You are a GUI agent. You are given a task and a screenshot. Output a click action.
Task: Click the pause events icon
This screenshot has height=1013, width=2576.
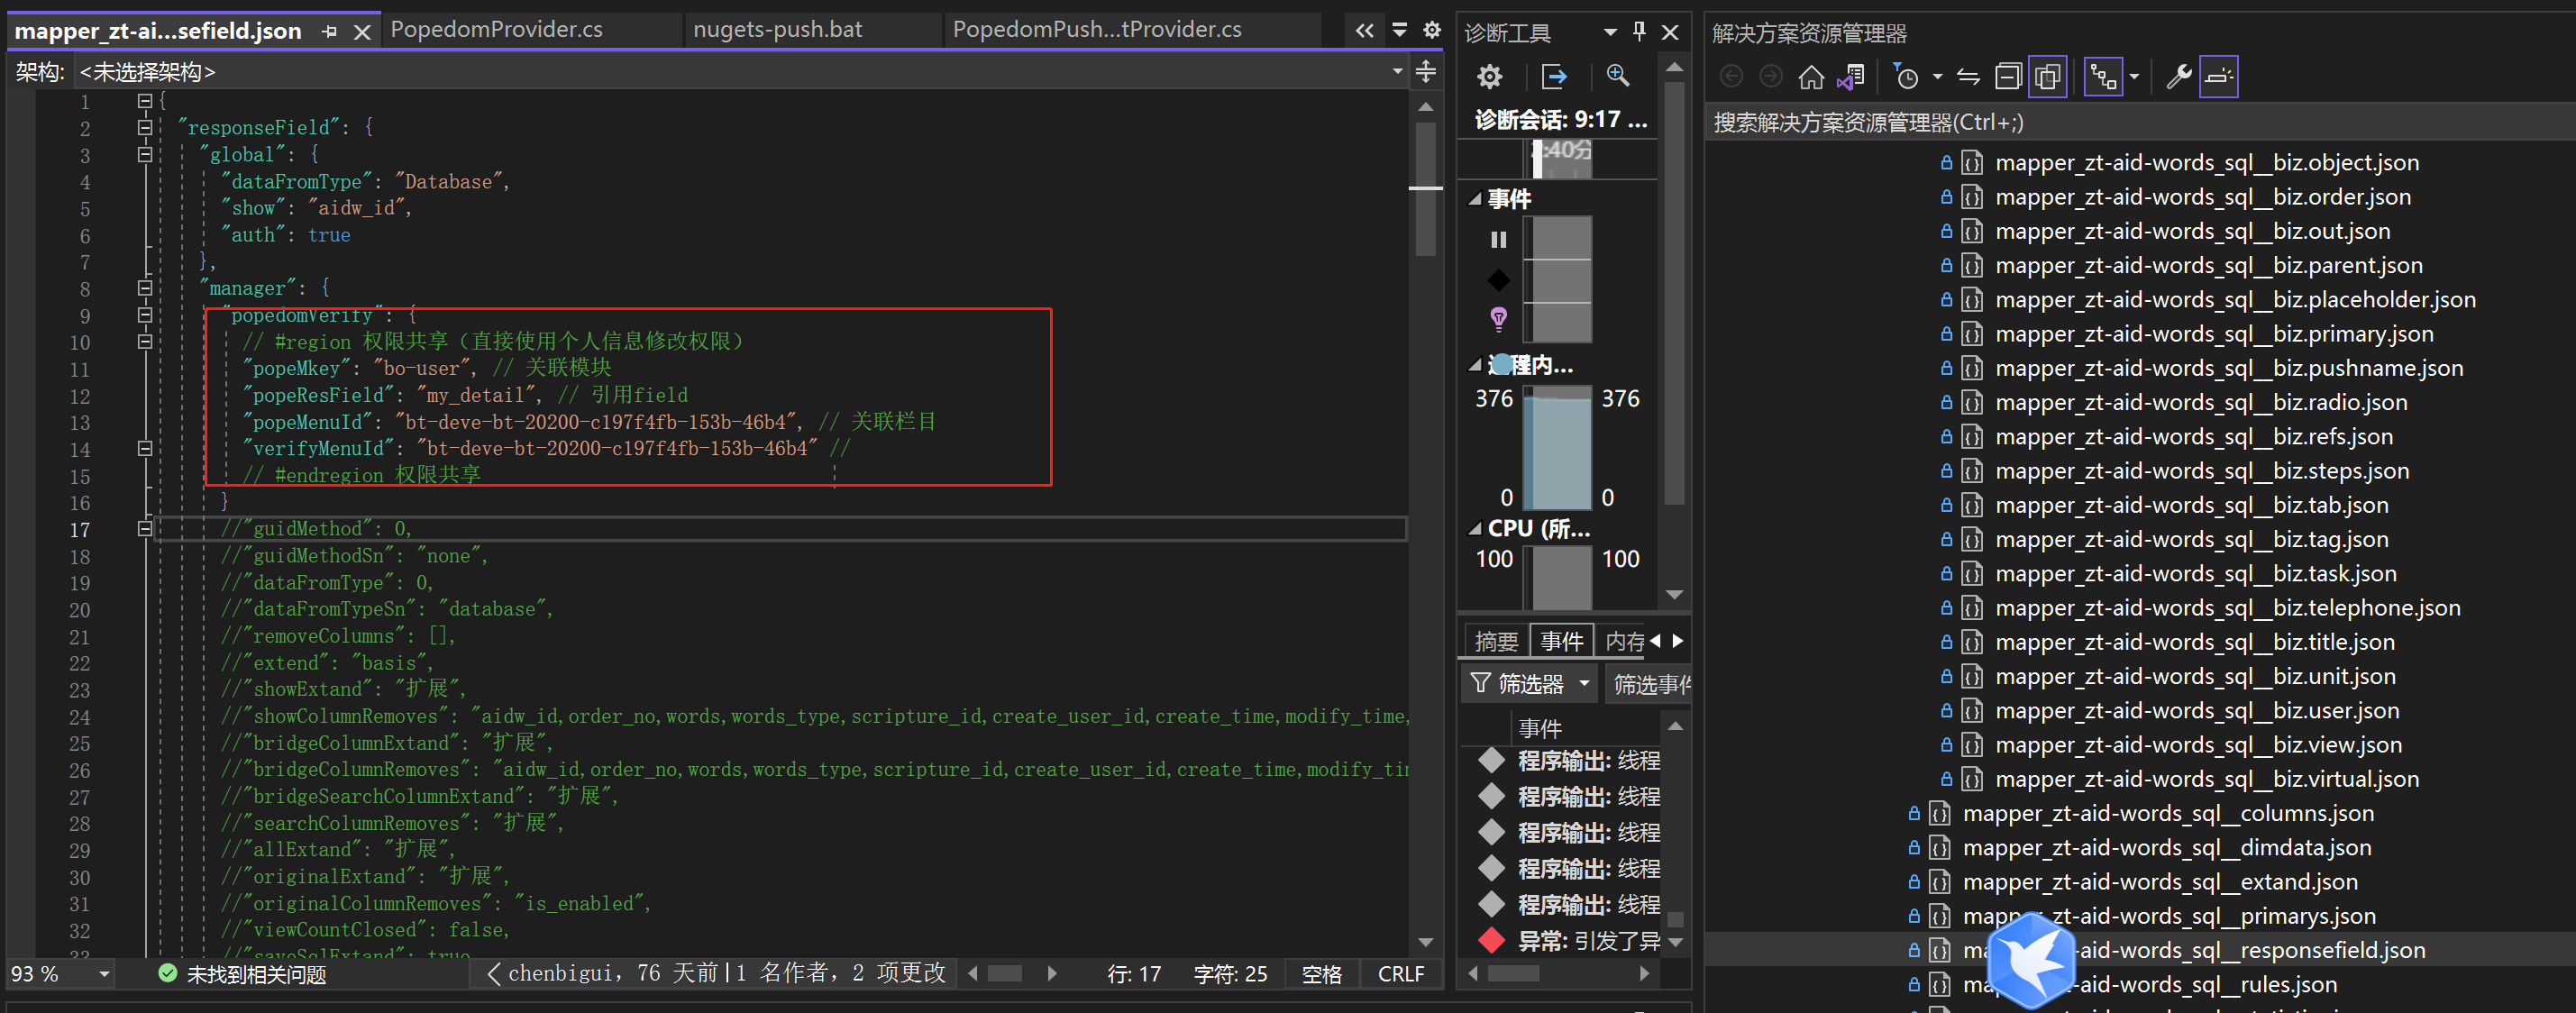[x=1498, y=239]
